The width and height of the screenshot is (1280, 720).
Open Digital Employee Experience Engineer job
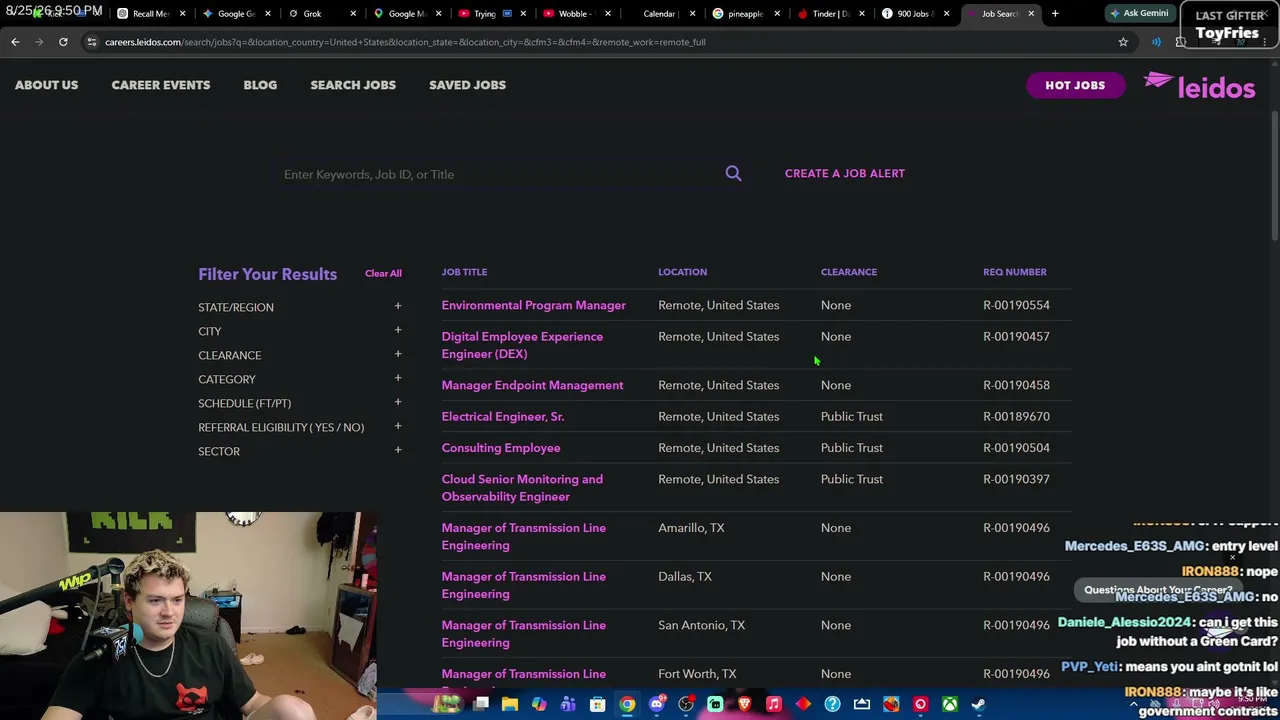[x=522, y=345]
